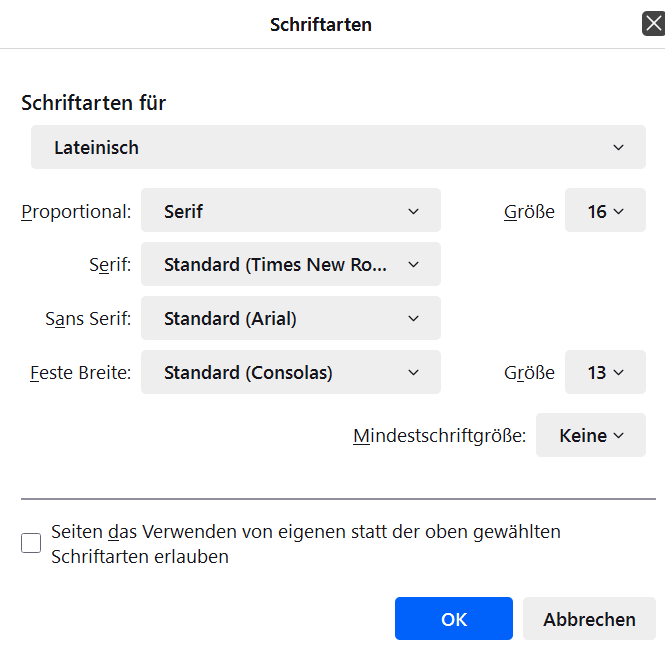Expand the Standard (Consolas) fixed-width dropdown
This screenshot has height=653, width=665.
[290, 373]
